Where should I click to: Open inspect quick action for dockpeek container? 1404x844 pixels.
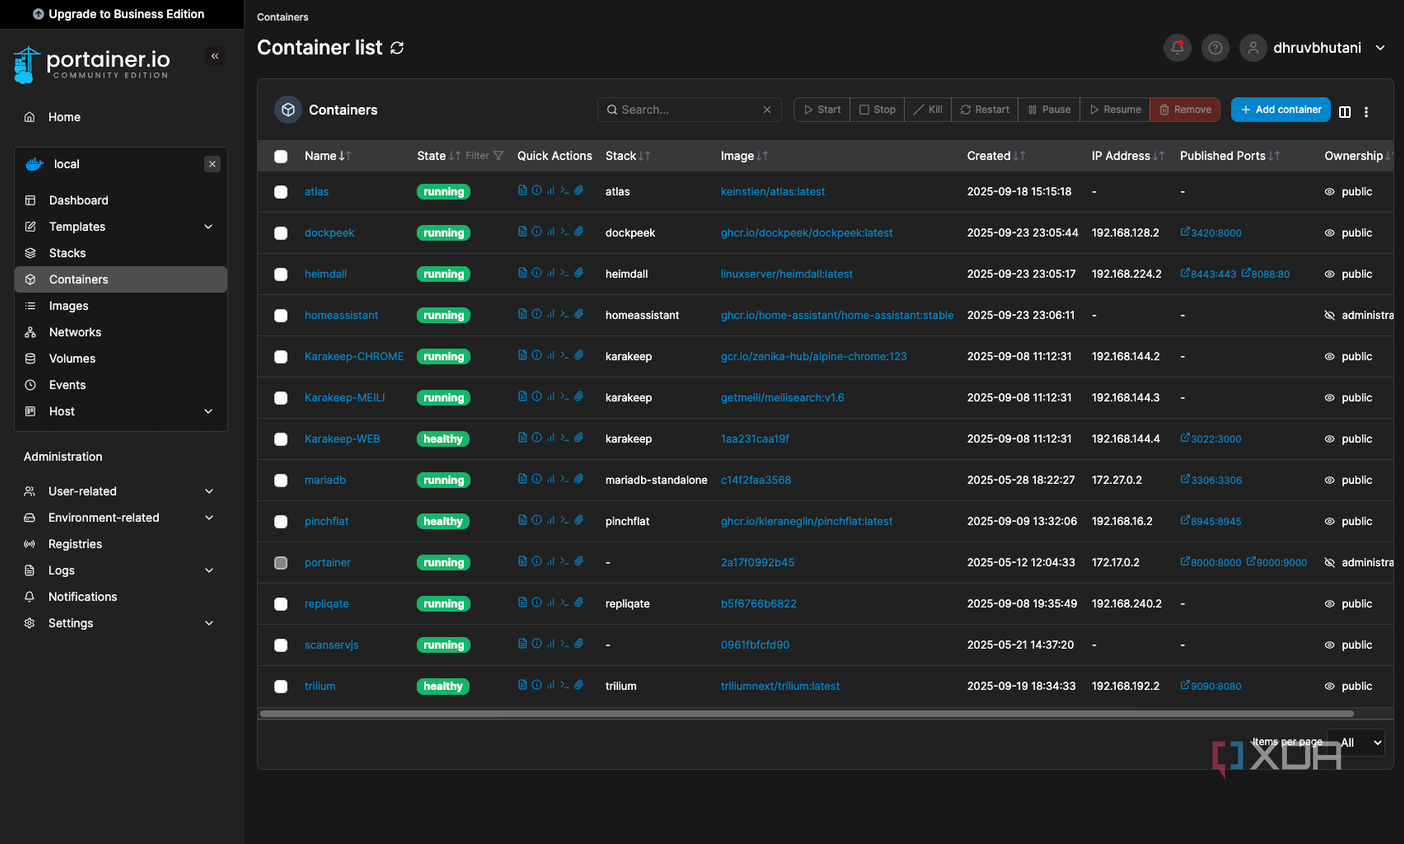(x=536, y=231)
